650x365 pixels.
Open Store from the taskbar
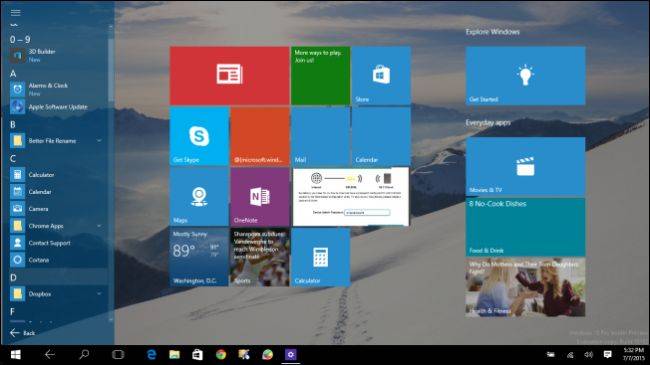198,355
